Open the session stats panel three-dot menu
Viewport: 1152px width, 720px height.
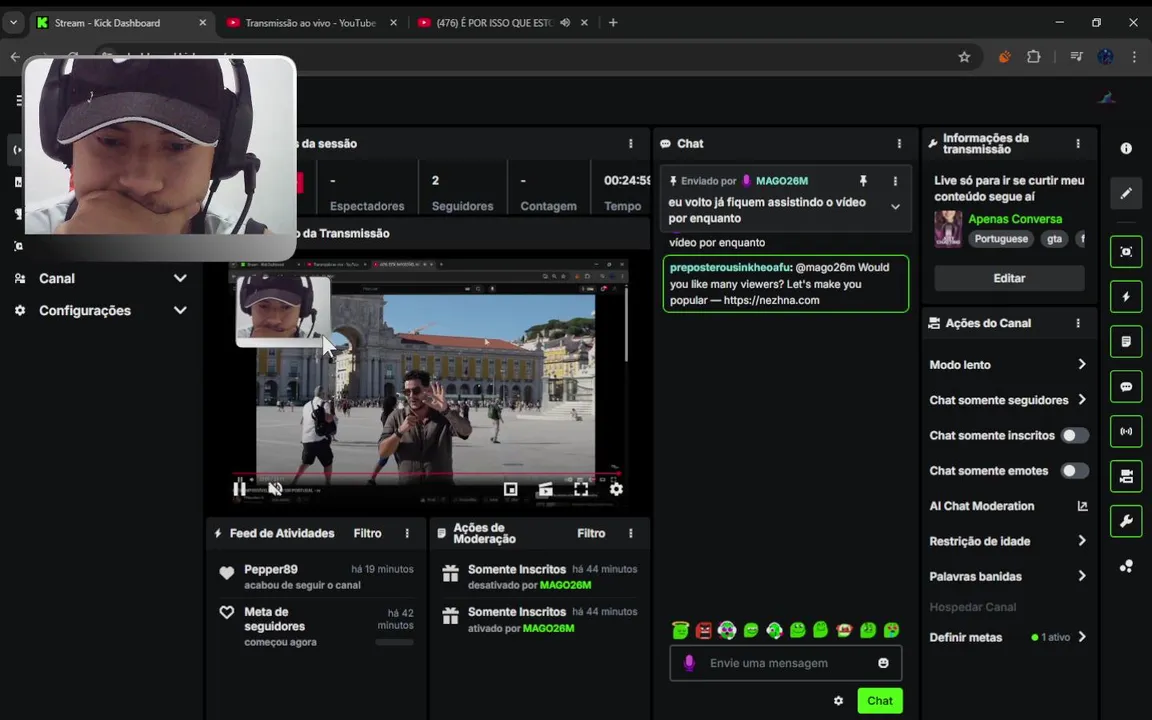[x=630, y=144]
